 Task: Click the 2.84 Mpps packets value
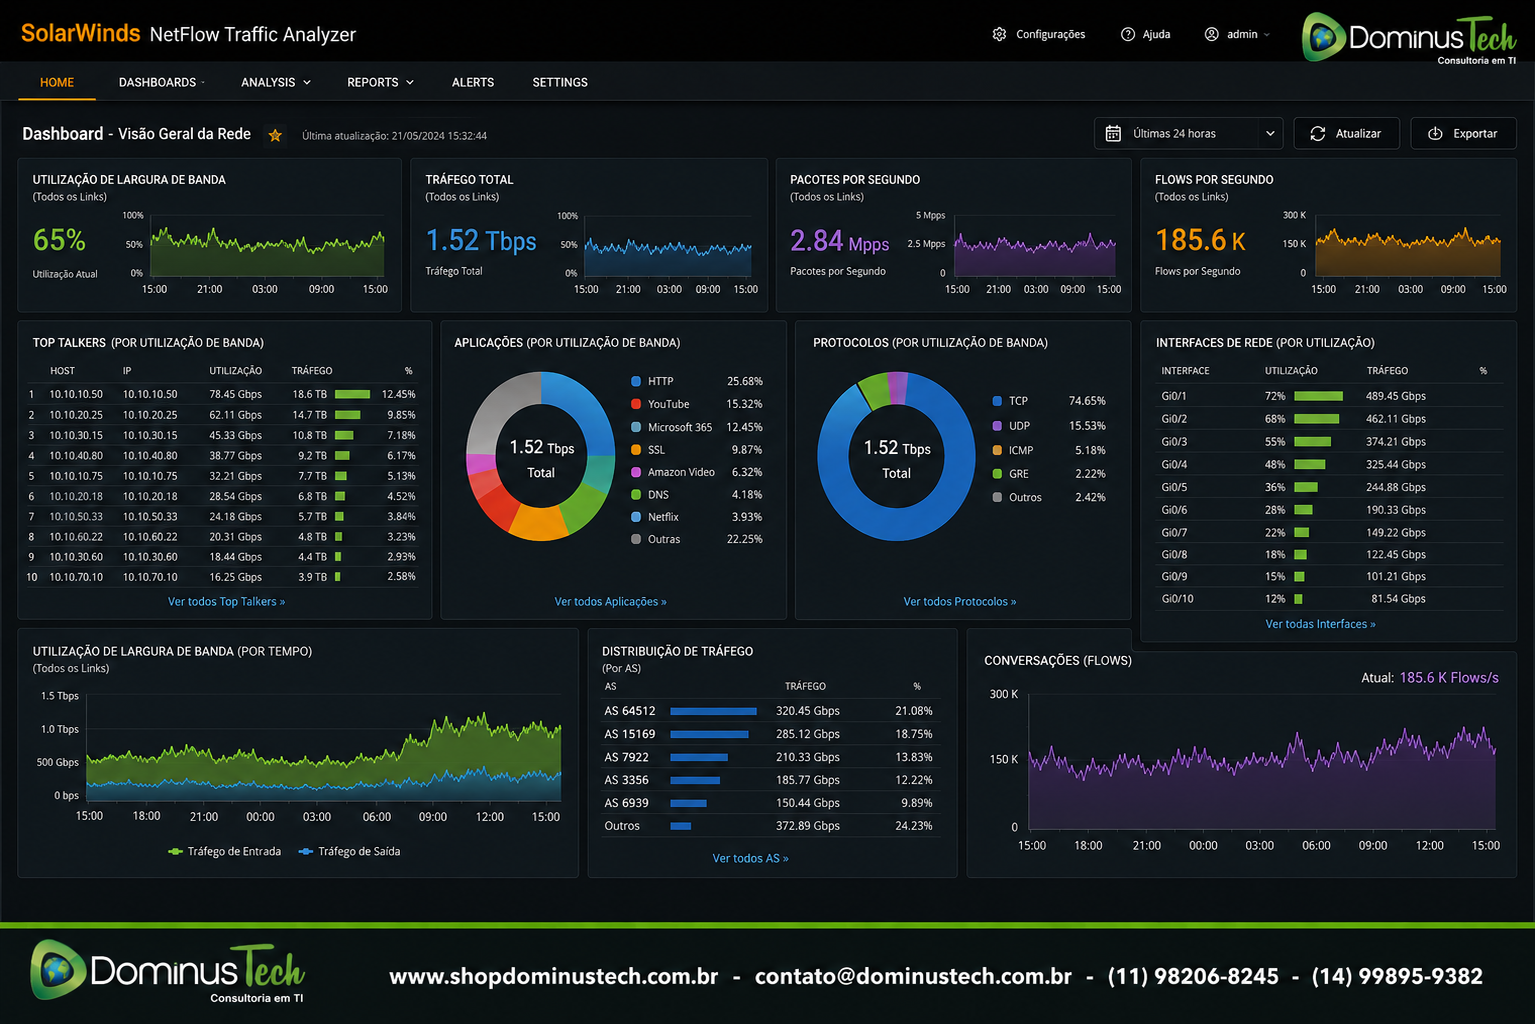point(839,241)
